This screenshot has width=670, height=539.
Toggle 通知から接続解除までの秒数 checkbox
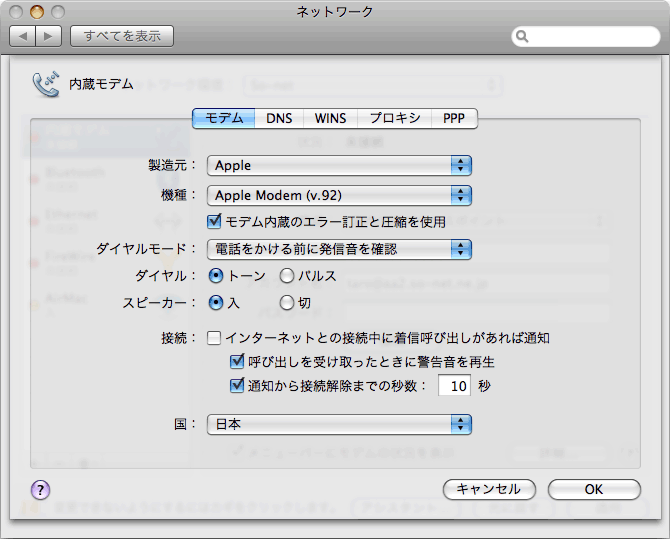237,386
